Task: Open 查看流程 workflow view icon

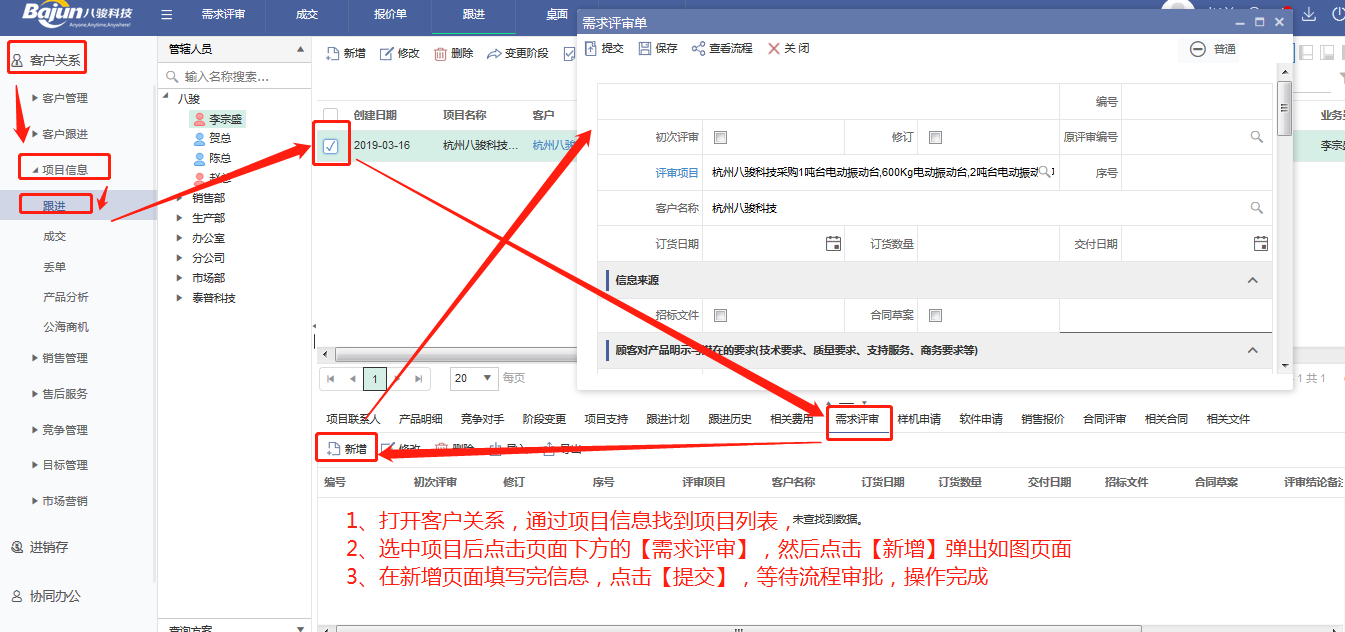Action: pos(698,48)
